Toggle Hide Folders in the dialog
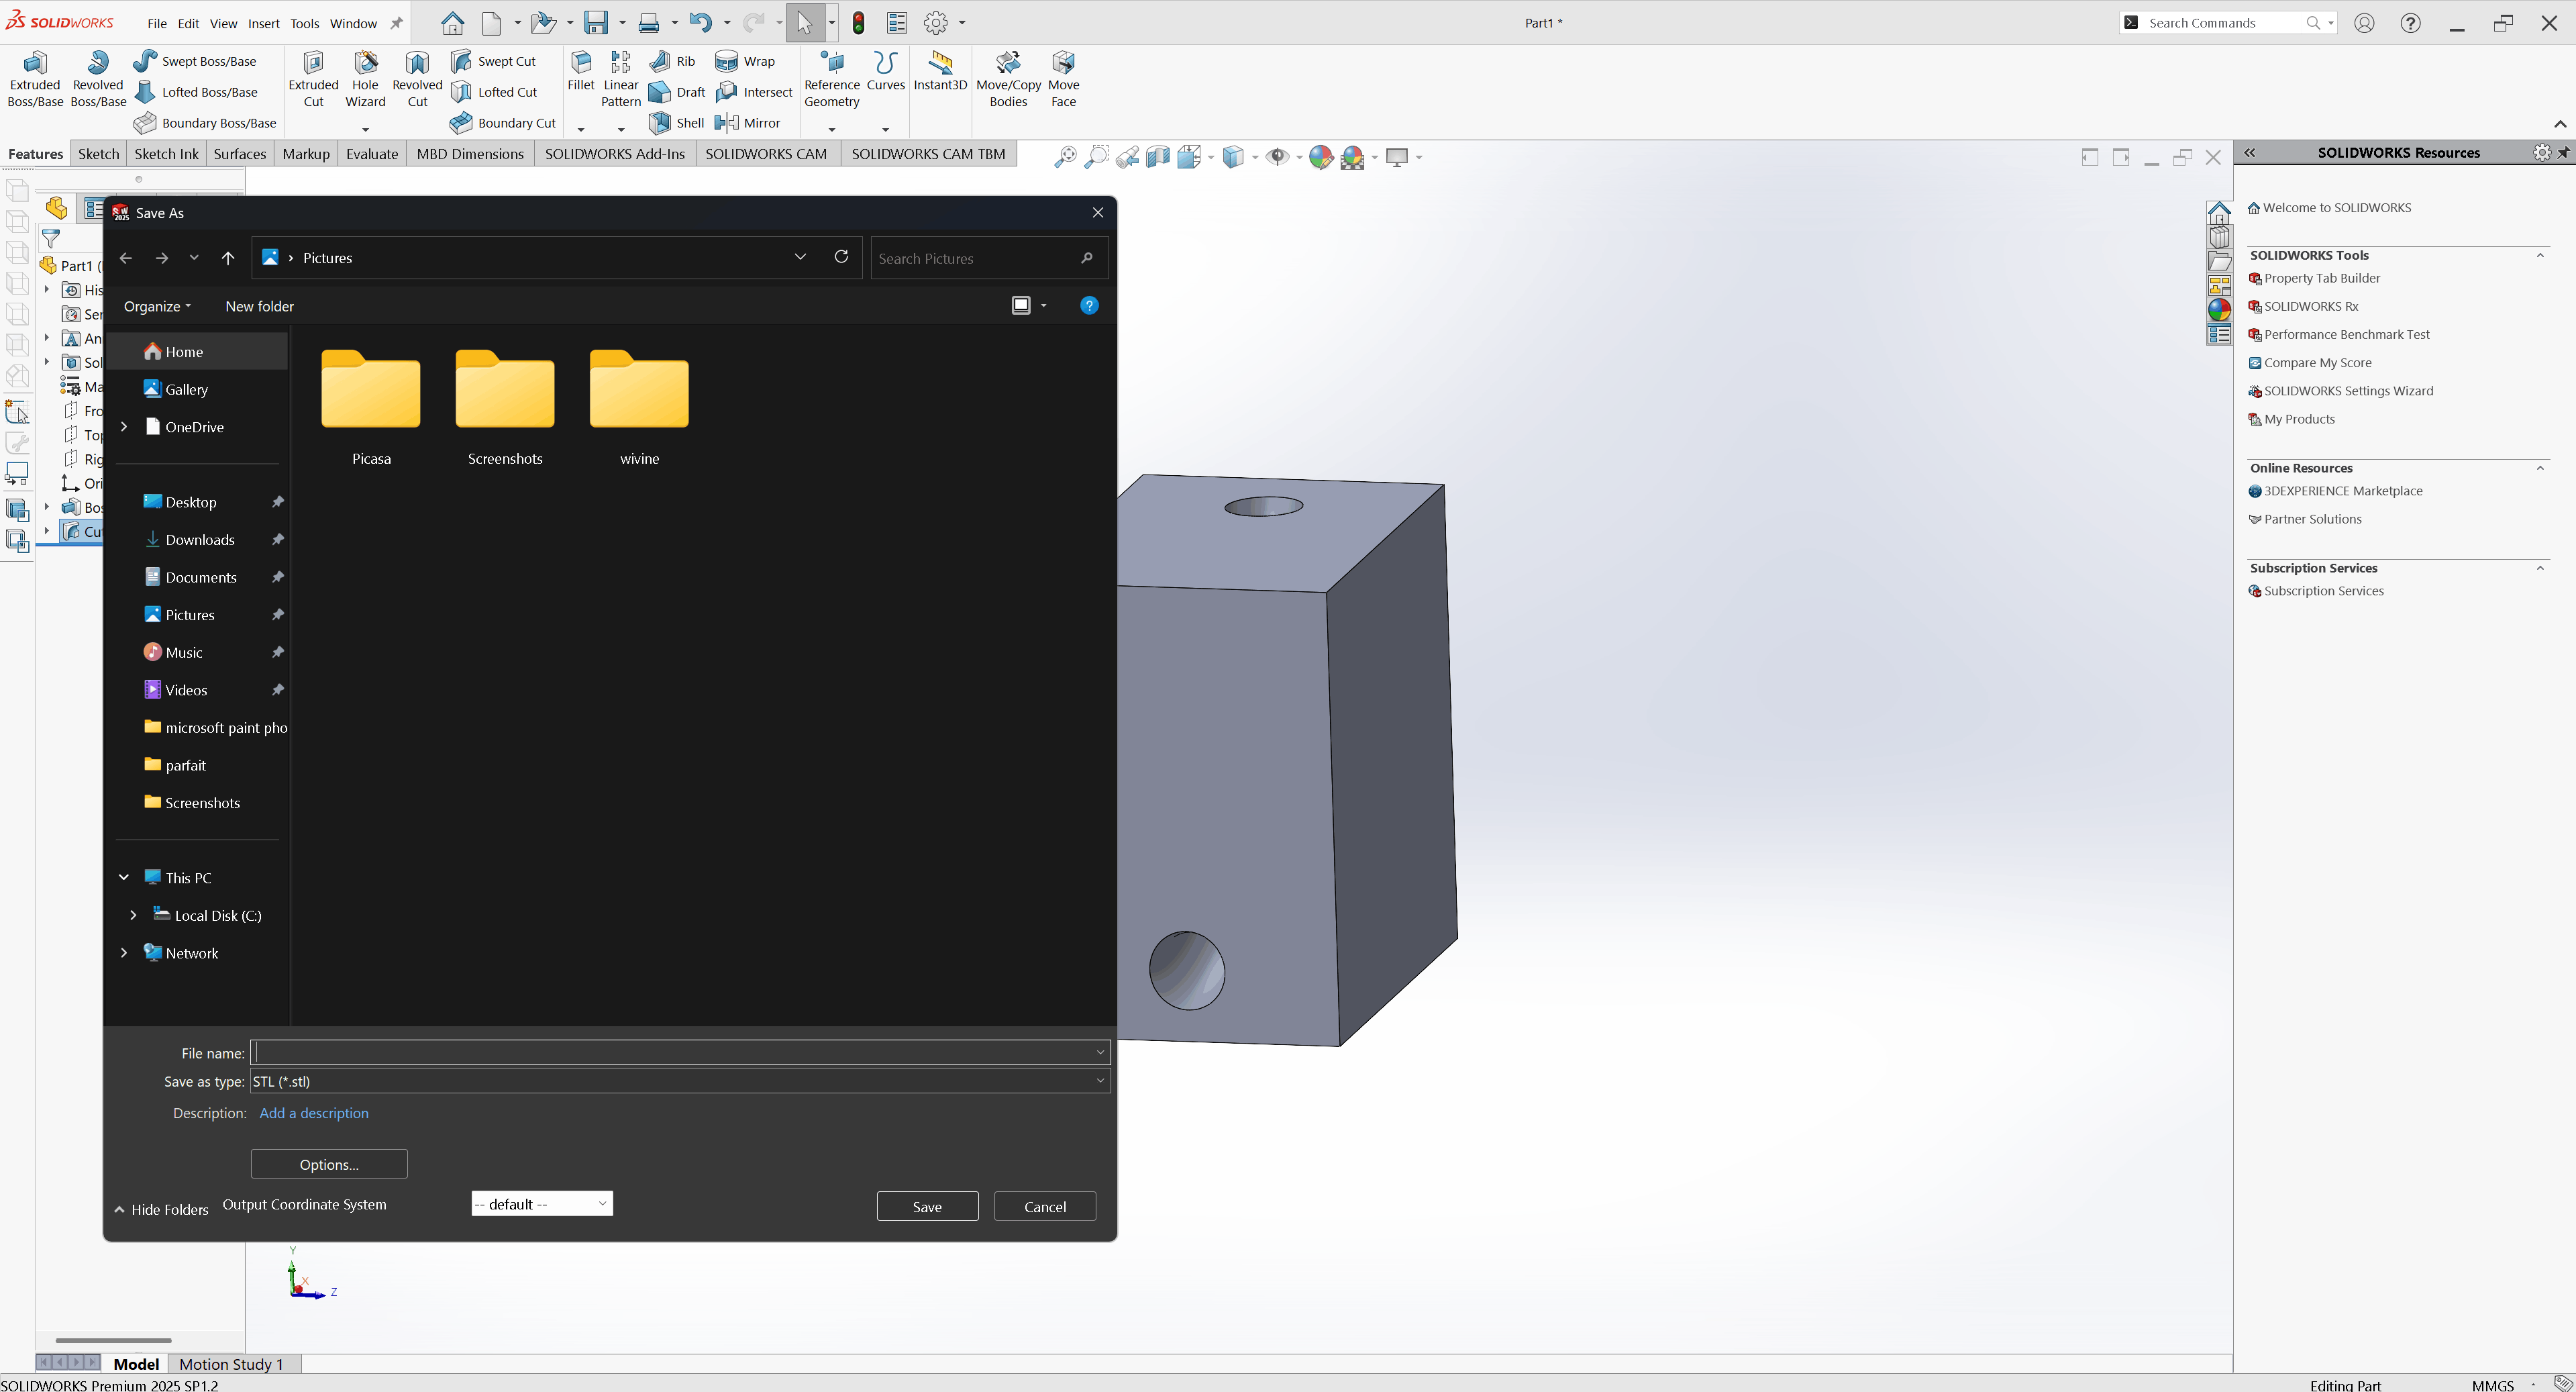The width and height of the screenshot is (2576, 1392). click(x=162, y=1209)
